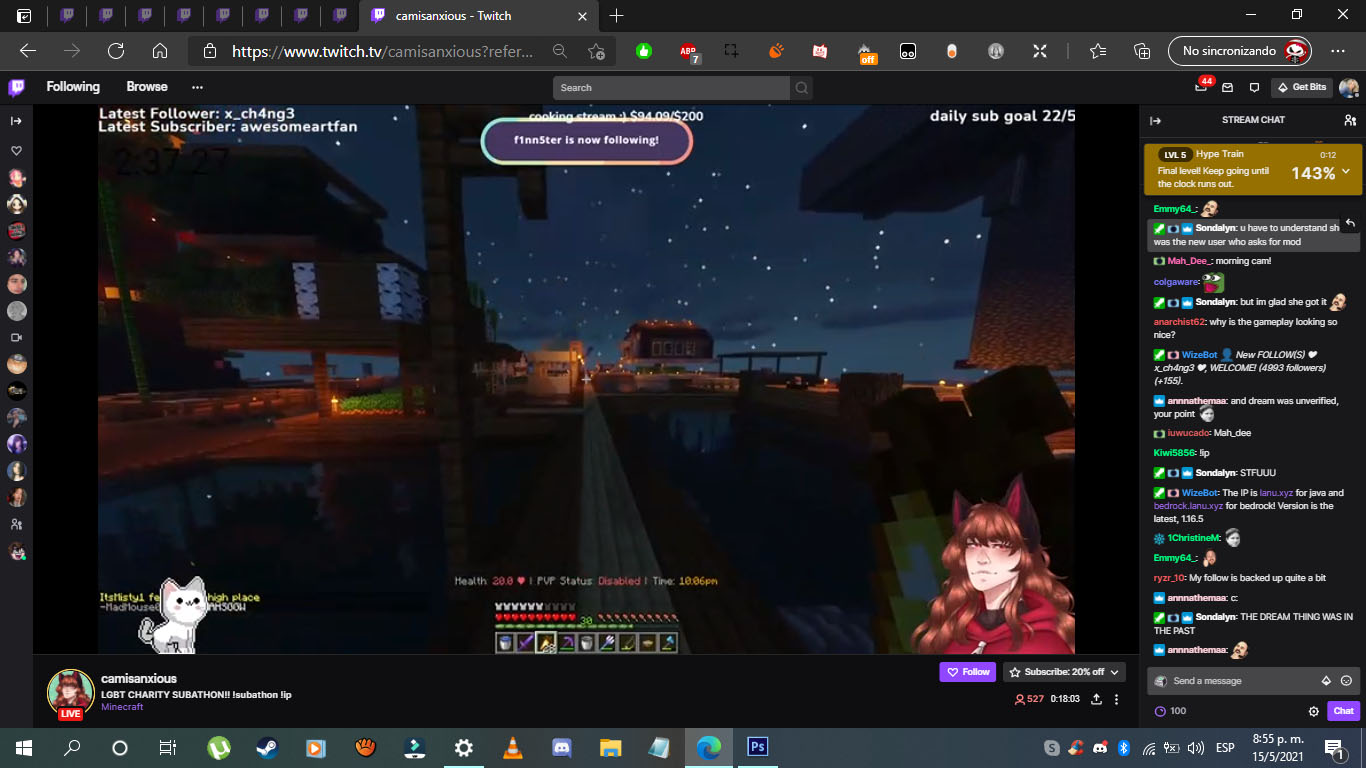Click the purple Chat send button
The height and width of the screenshot is (768, 1366).
(1343, 711)
